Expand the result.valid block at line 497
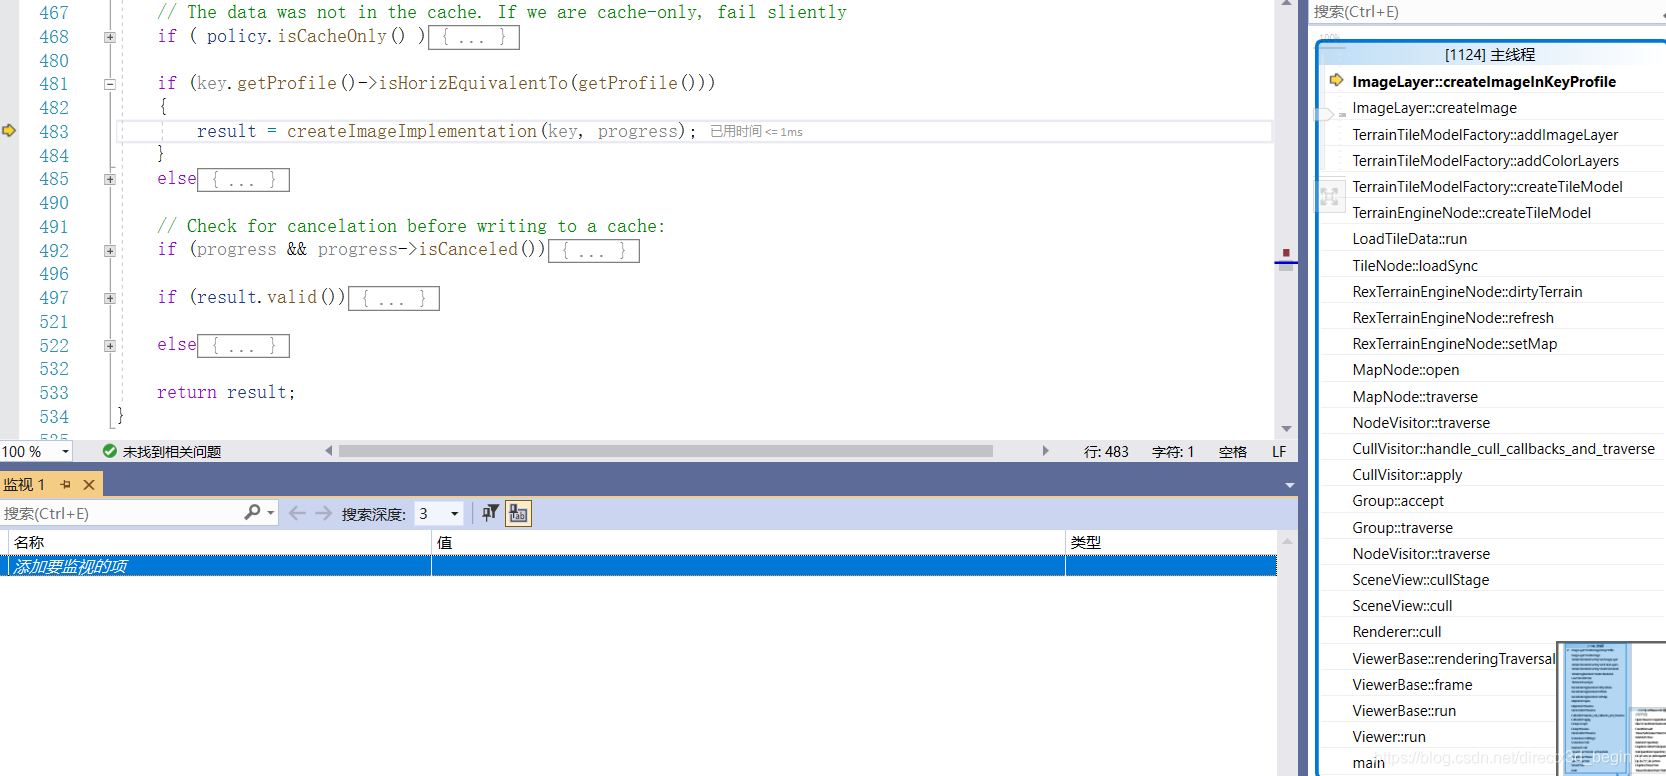The image size is (1666, 776). click(110, 298)
